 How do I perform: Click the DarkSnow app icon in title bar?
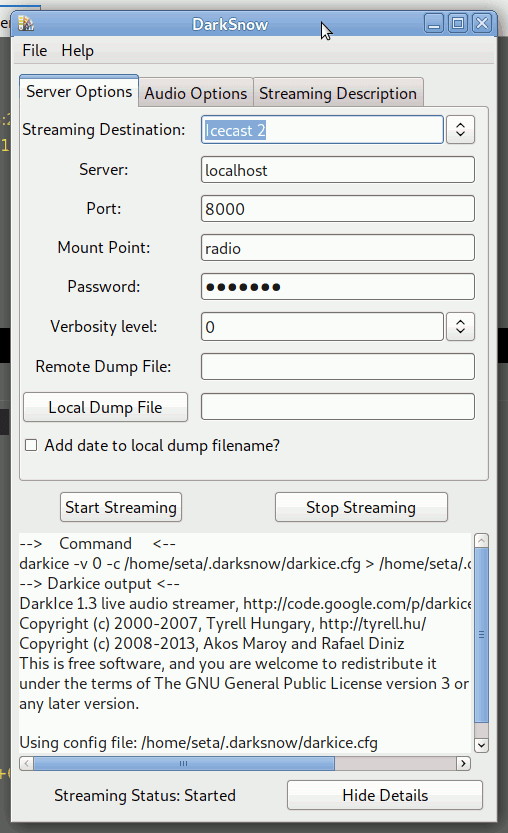[x=26, y=24]
